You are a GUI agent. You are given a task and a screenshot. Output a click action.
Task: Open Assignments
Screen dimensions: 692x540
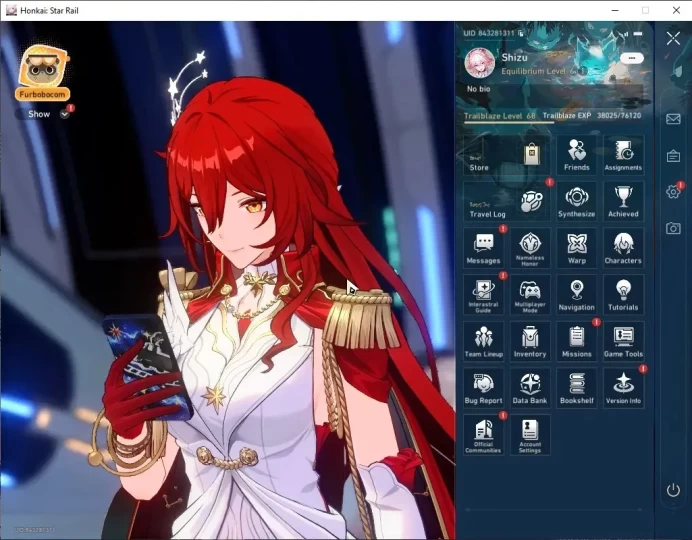coord(623,155)
